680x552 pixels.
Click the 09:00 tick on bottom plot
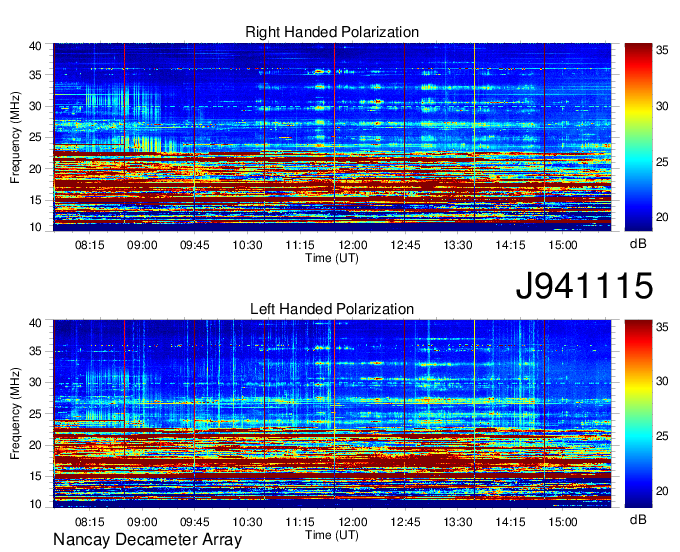pos(142,522)
